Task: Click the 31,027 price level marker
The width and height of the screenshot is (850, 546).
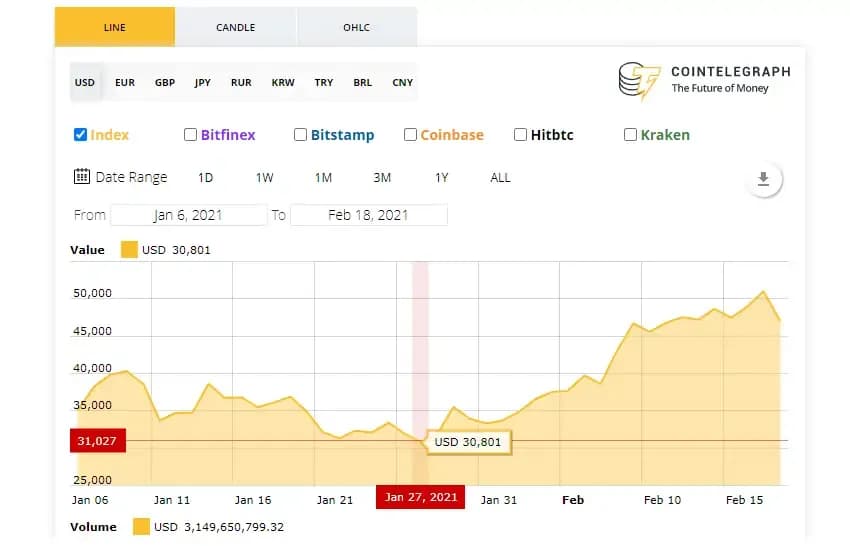Action: [98, 440]
